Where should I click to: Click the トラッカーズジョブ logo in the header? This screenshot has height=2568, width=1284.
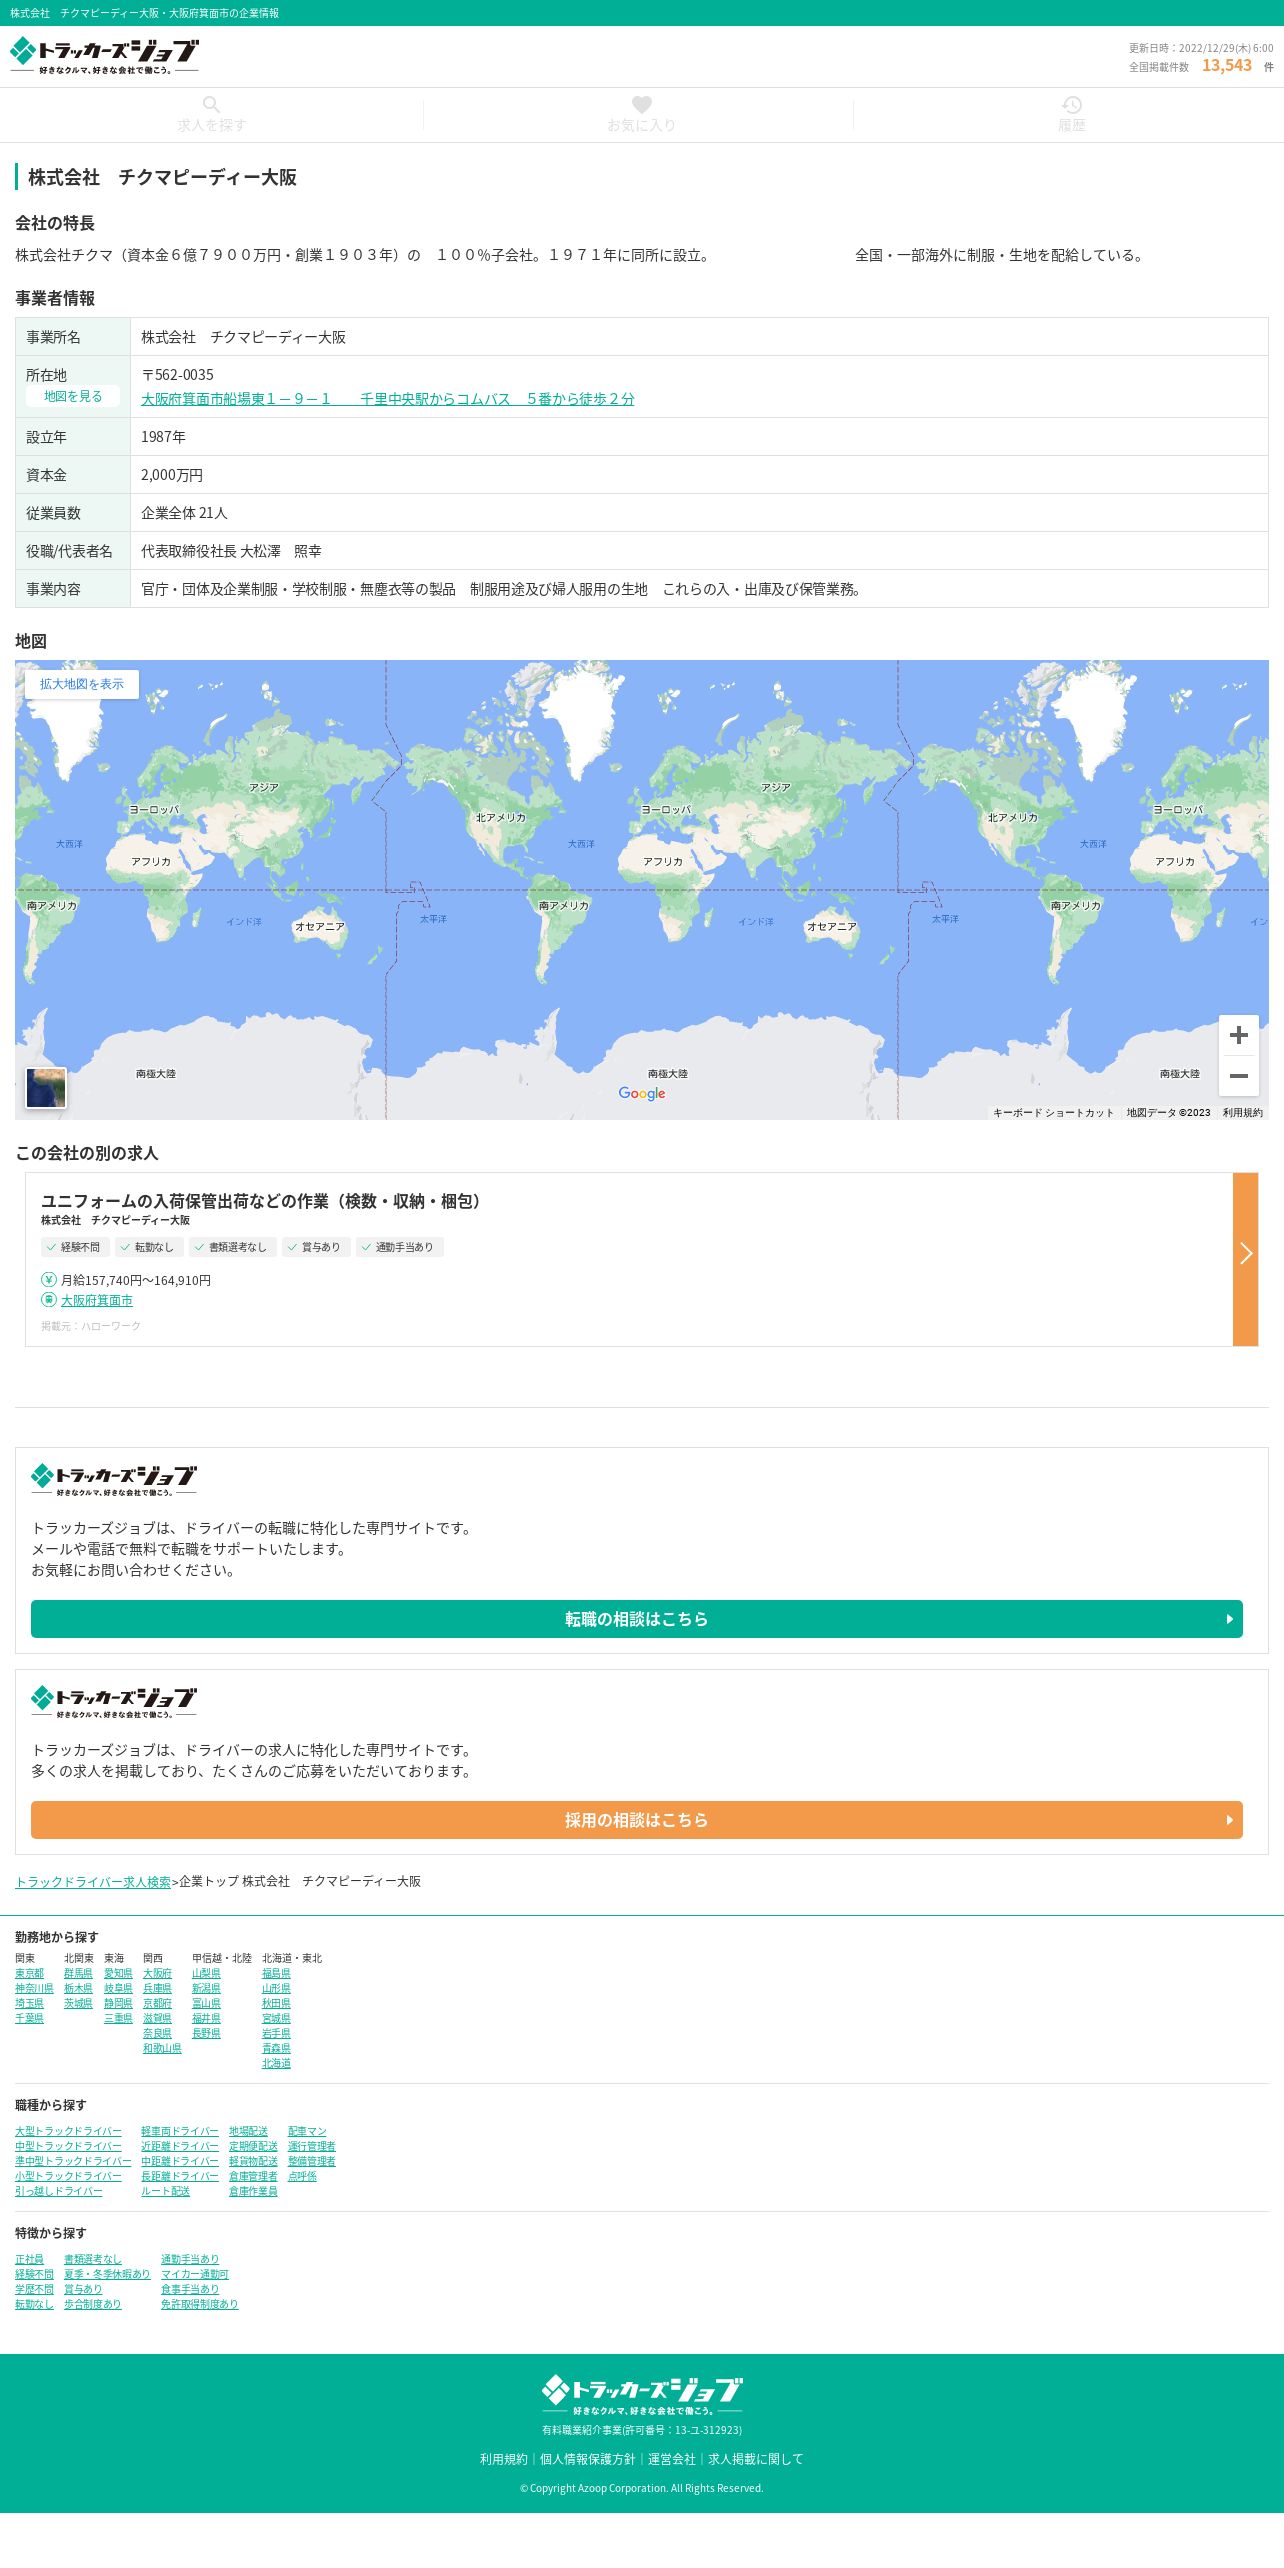click(x=104, y=56)
